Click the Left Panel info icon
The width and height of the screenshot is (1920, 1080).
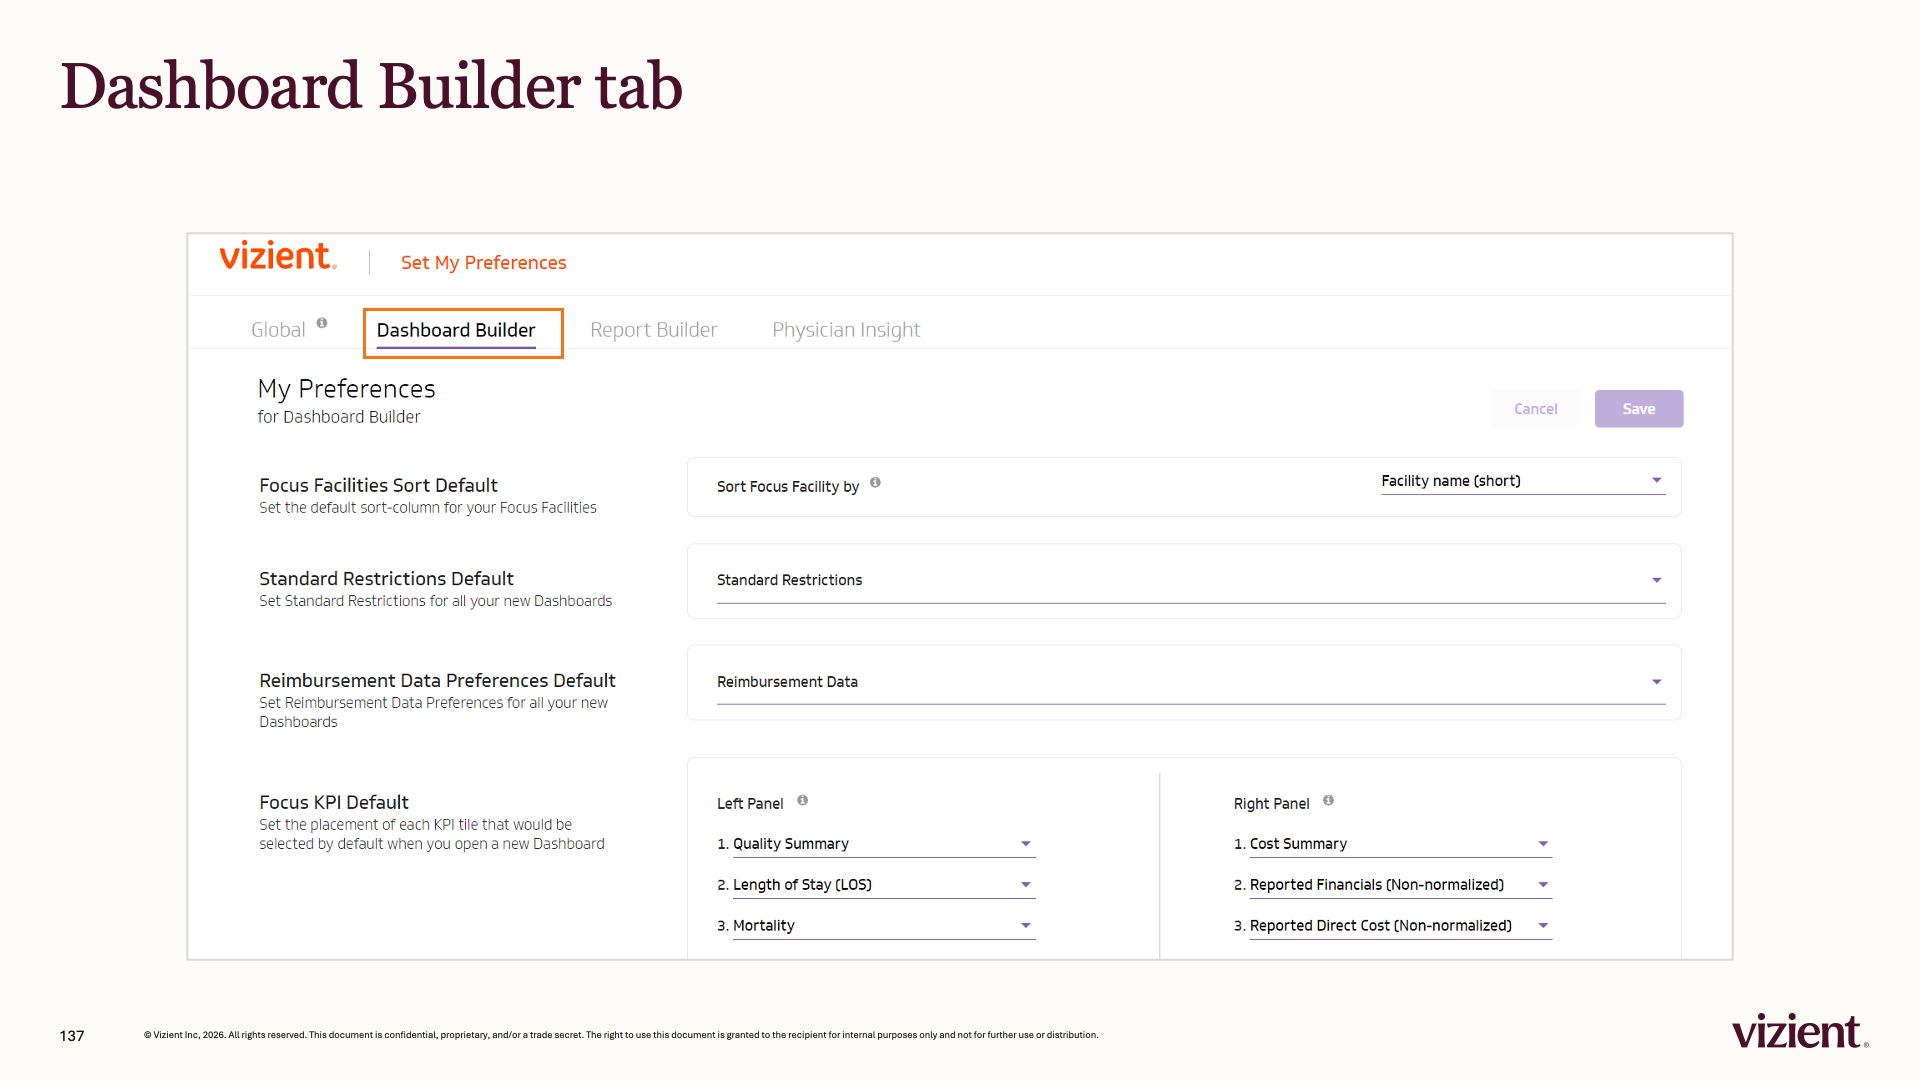803,800
